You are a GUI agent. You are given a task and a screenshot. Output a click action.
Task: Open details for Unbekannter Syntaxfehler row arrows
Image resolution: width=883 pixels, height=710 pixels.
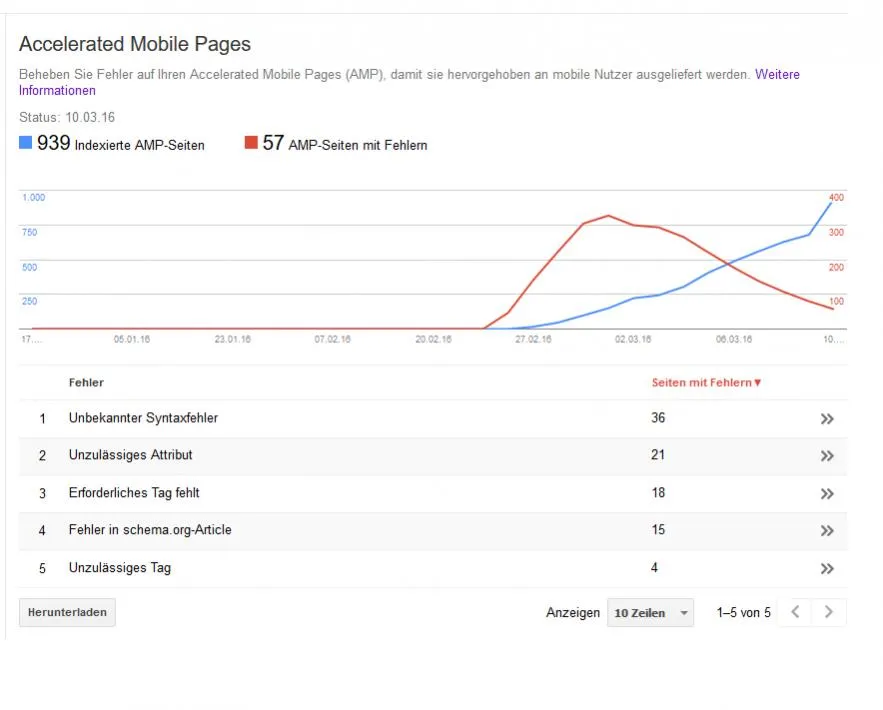tap(827, 419)
